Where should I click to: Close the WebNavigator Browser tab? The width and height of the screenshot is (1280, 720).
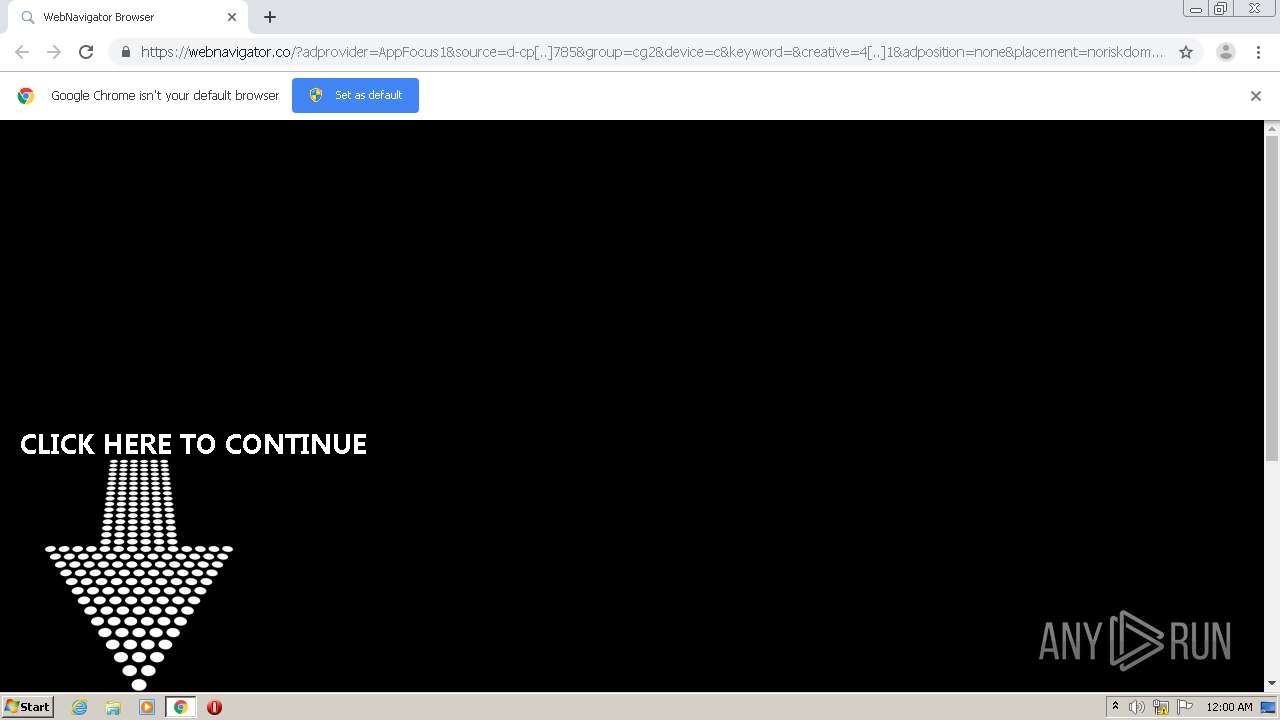232,17
